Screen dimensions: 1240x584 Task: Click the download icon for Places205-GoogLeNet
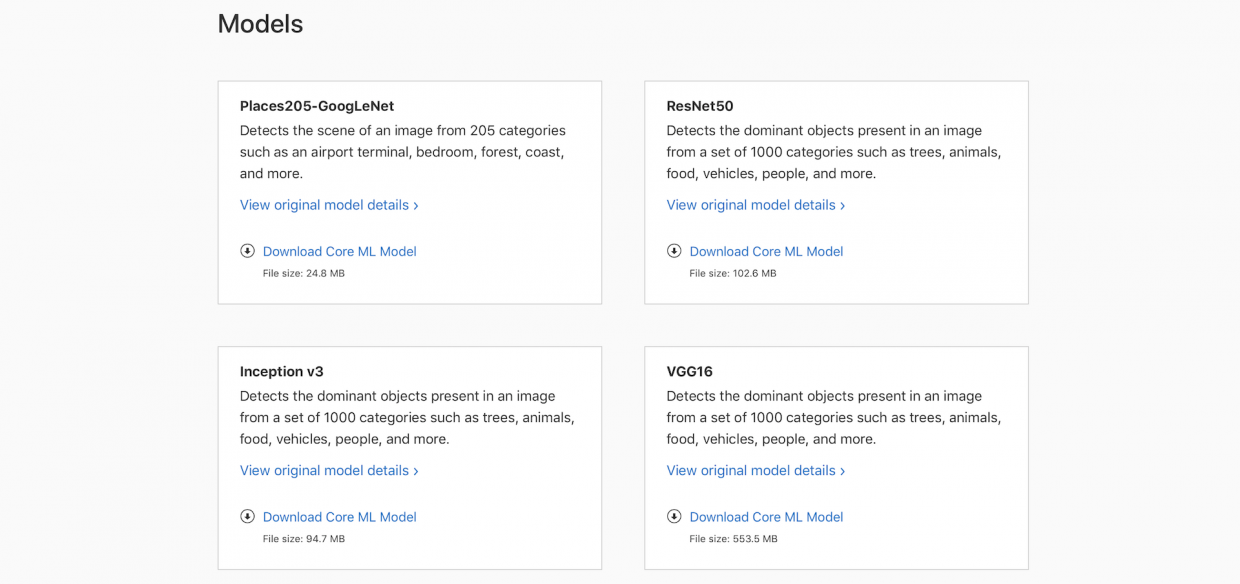point(247,251)
